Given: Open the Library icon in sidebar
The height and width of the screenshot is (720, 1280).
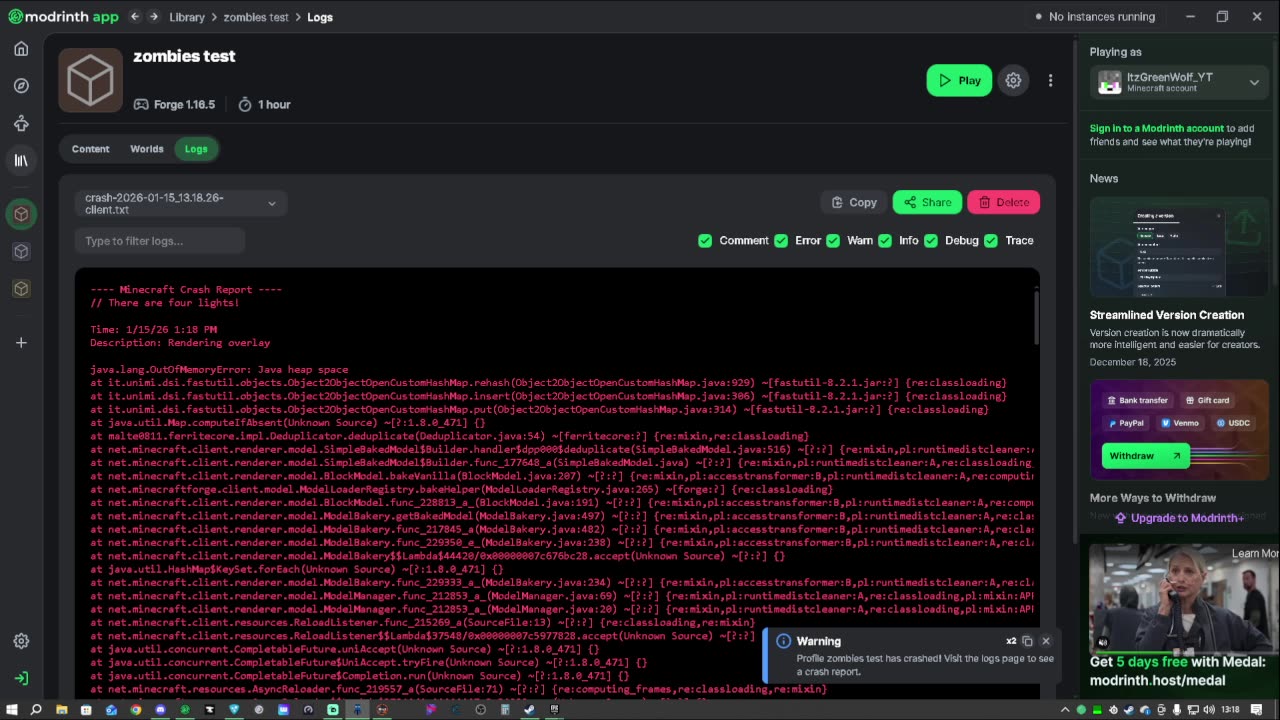Looking at the screenshot, I should coord(21,160).
